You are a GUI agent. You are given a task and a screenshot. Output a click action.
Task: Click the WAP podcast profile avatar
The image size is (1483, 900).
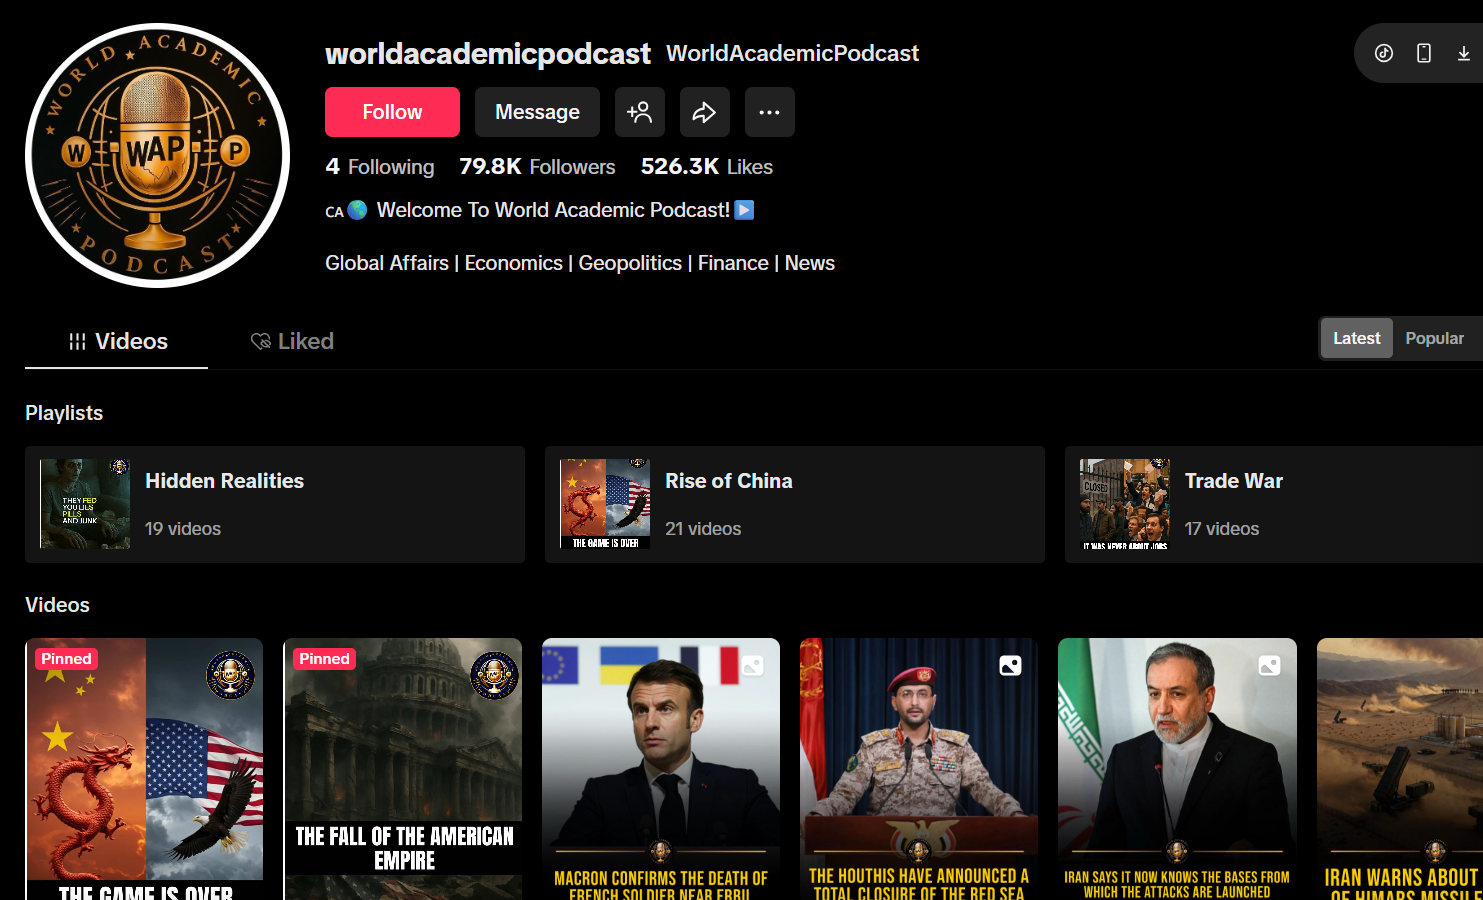[157, 155]
